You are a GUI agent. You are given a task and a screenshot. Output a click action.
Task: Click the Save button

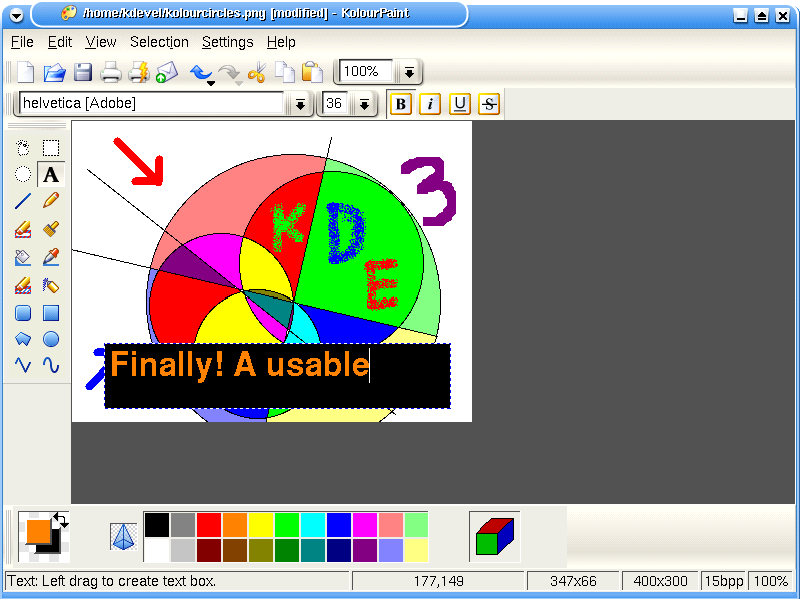click(83, 71)
